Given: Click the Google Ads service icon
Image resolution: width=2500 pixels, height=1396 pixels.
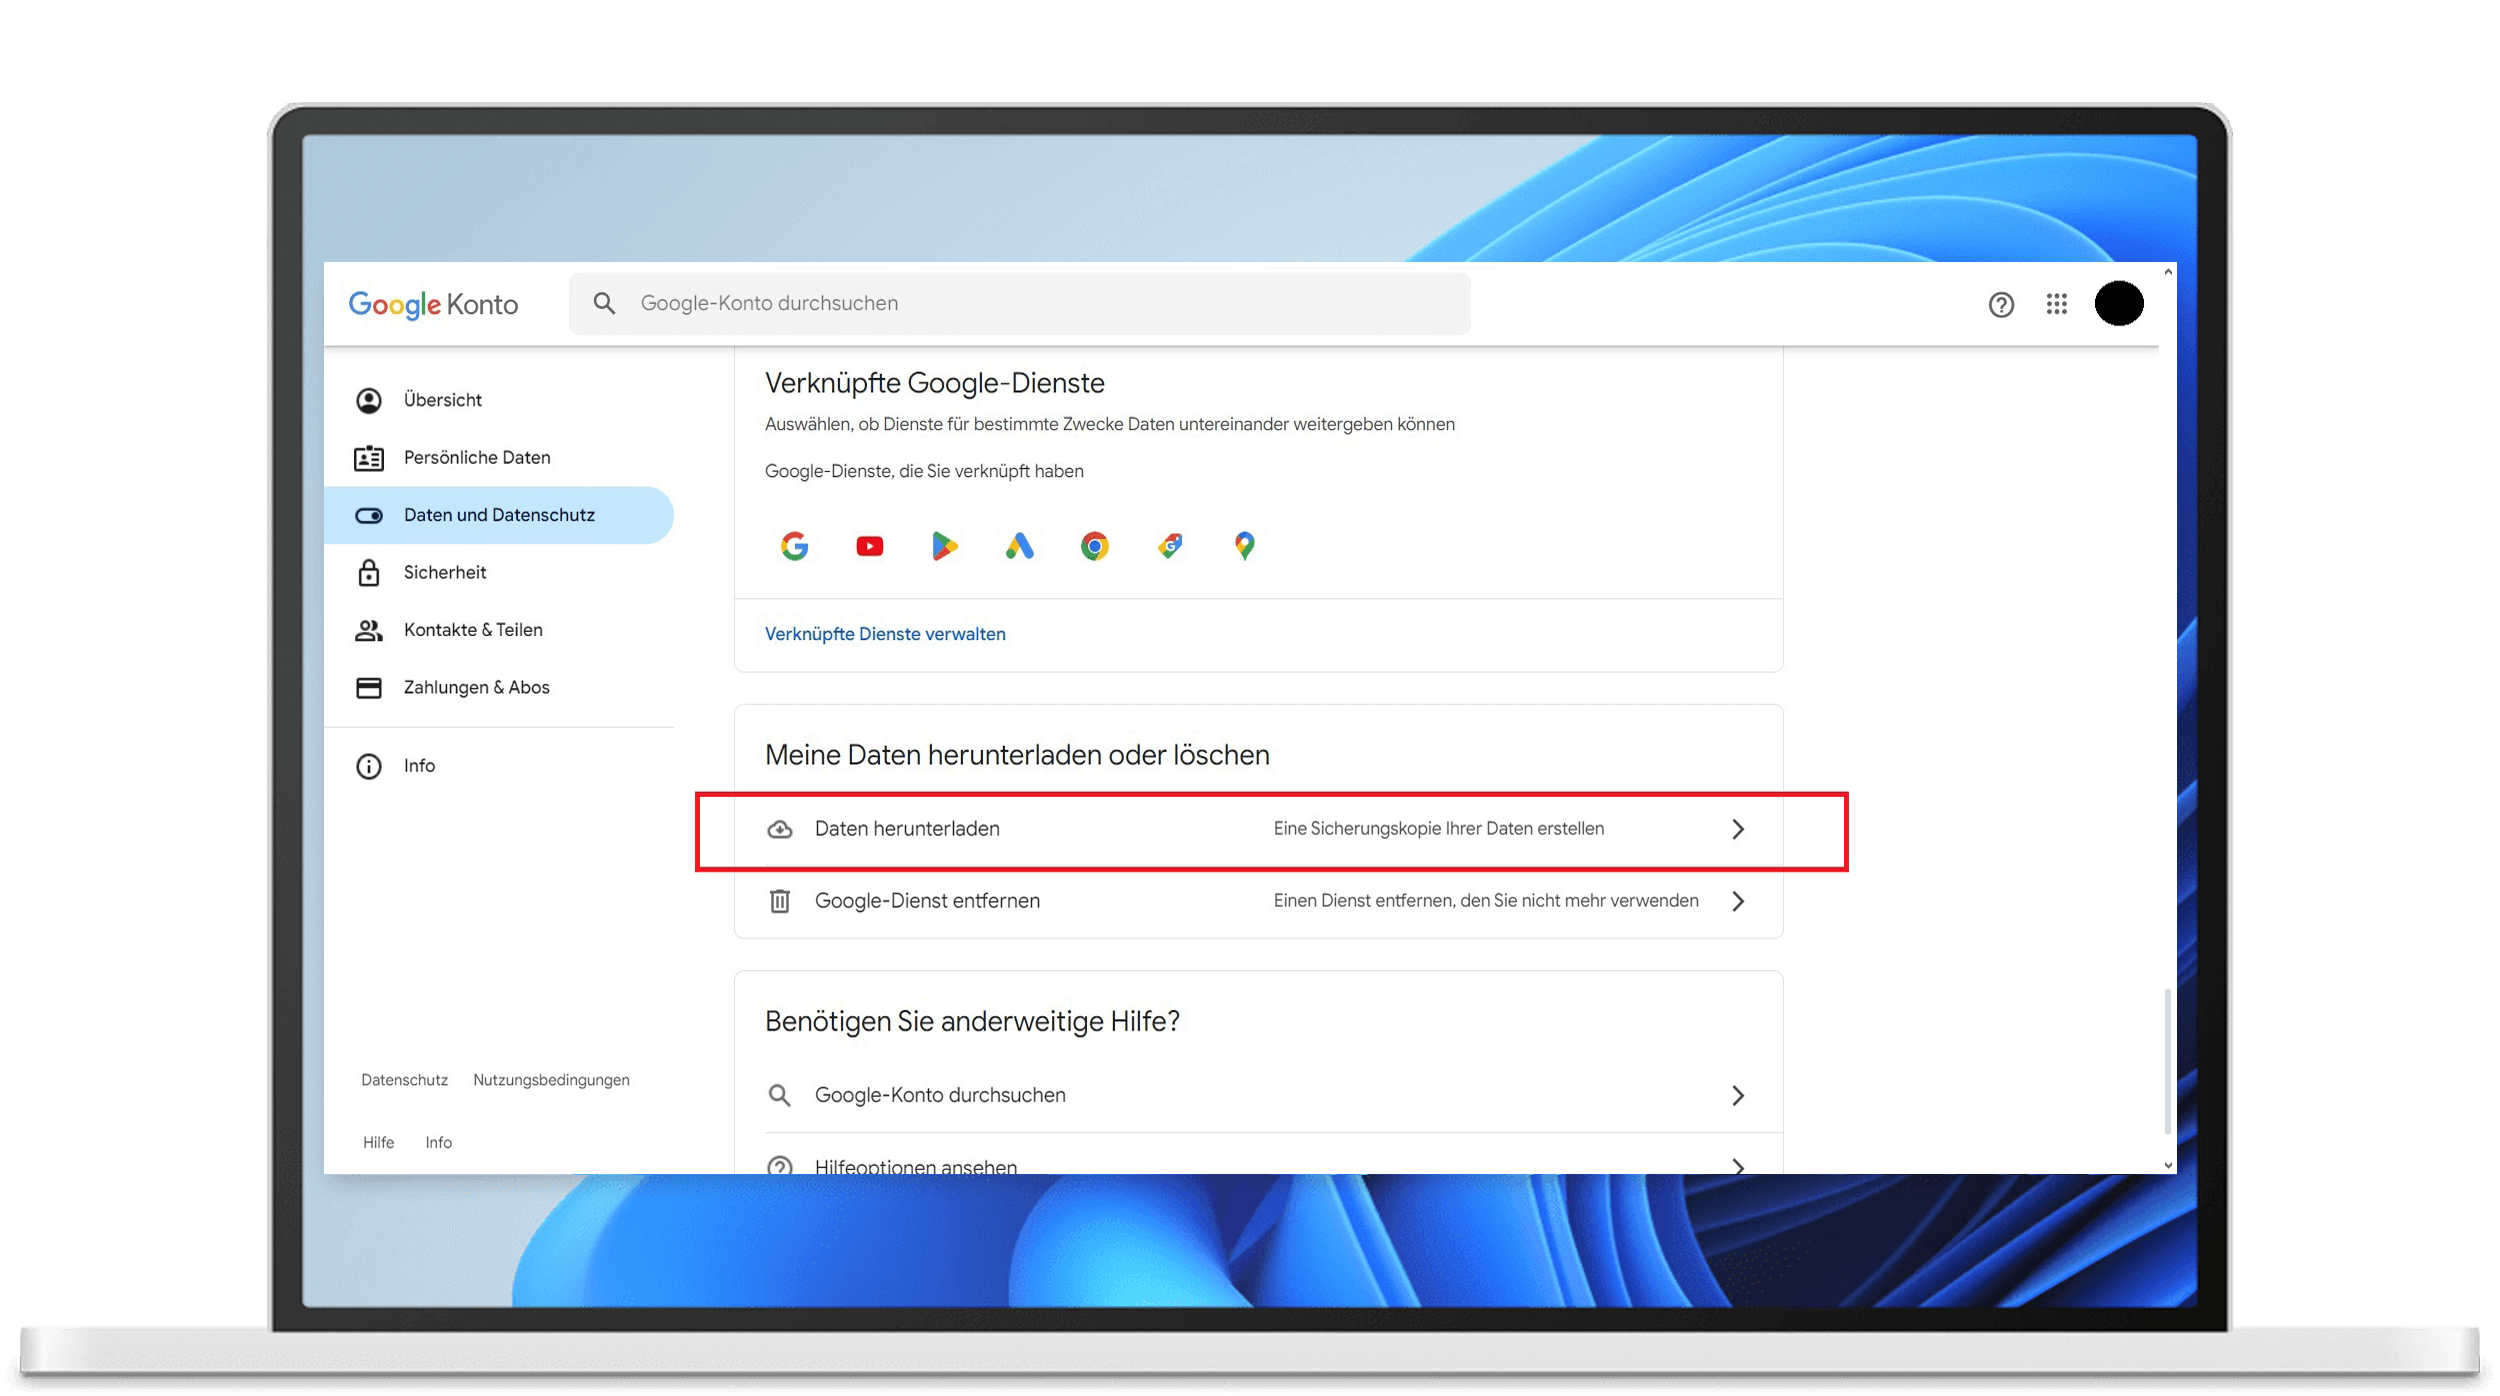Looking at the screenshot, I should pos(1019,546).
